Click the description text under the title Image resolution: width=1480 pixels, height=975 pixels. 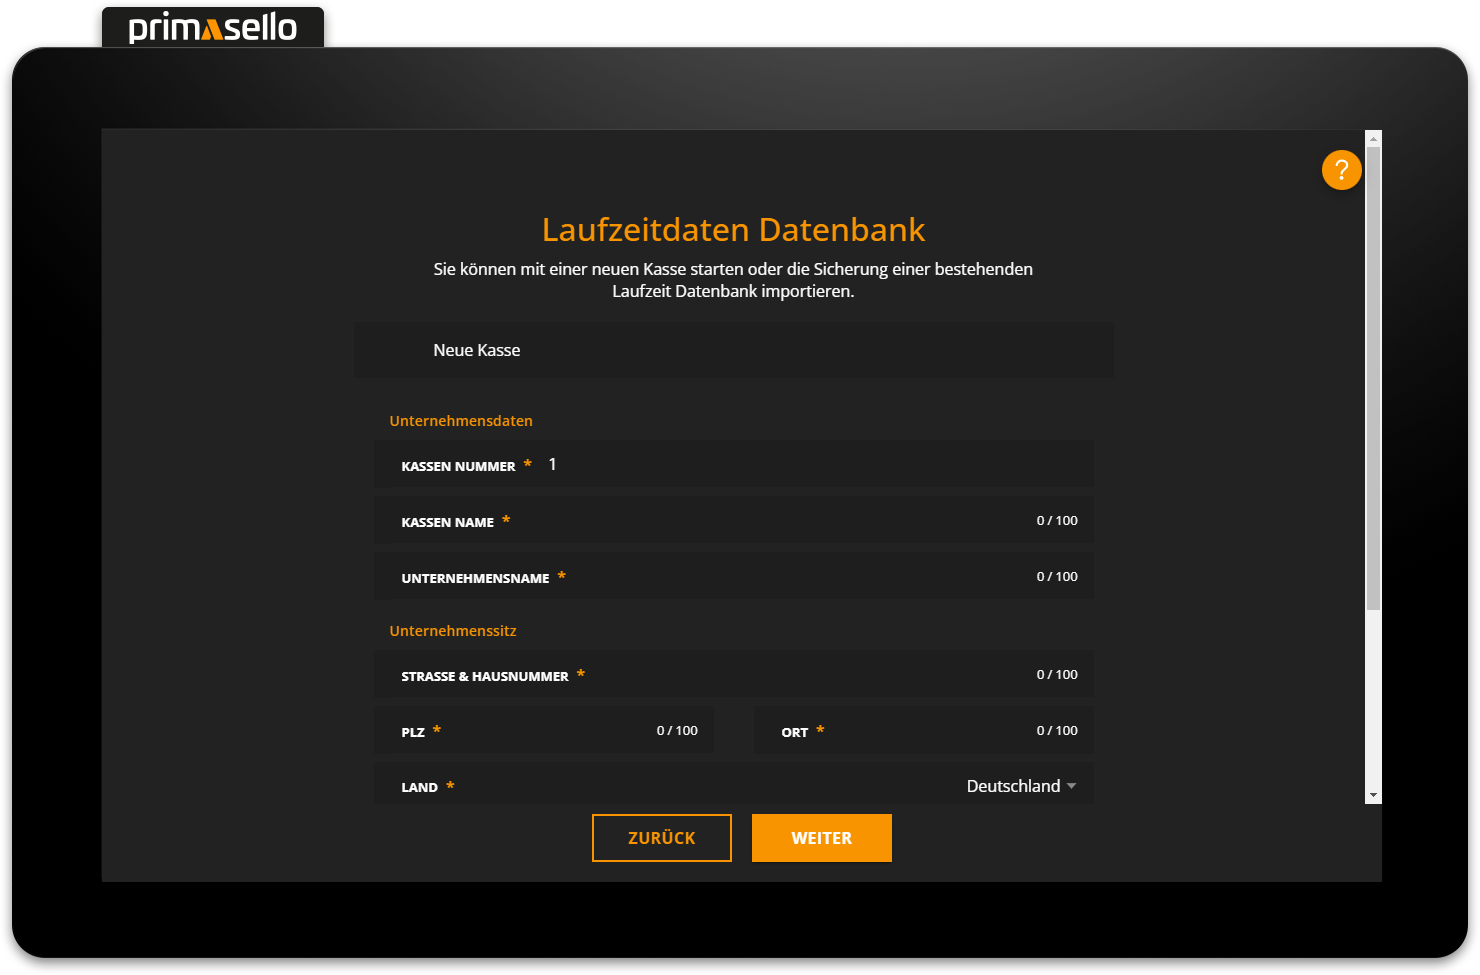coord(733,280)
